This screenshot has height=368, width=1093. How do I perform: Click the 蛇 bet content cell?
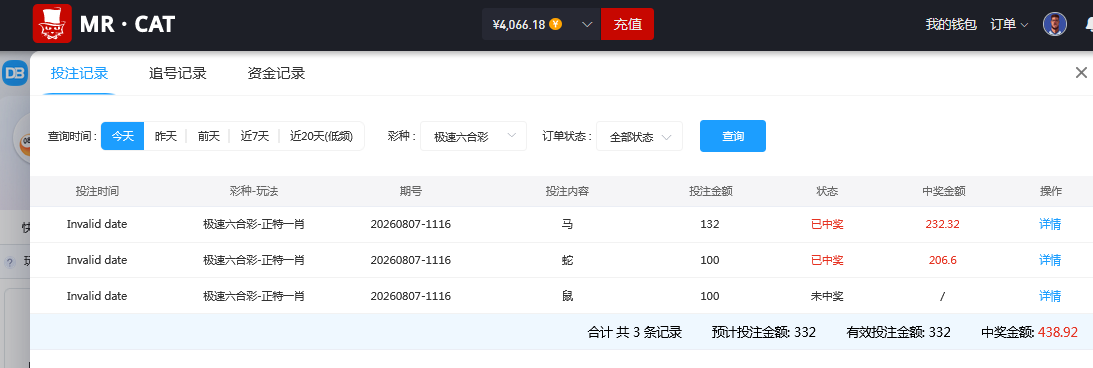coord(567,260)
